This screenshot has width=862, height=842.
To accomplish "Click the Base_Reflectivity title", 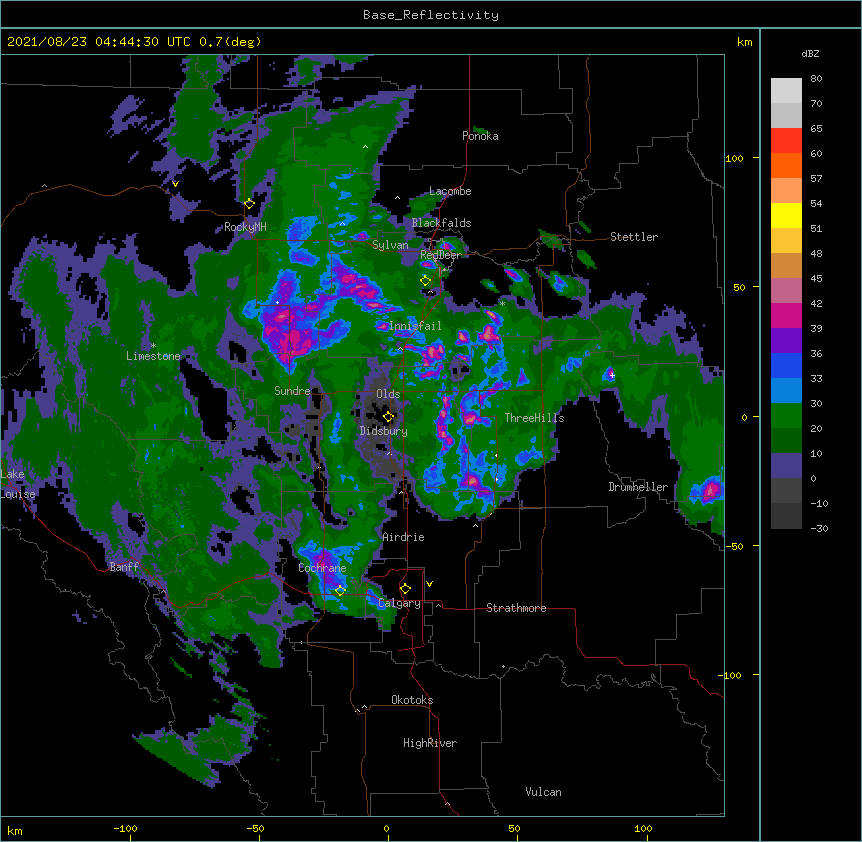I will (x=431, y=15).
